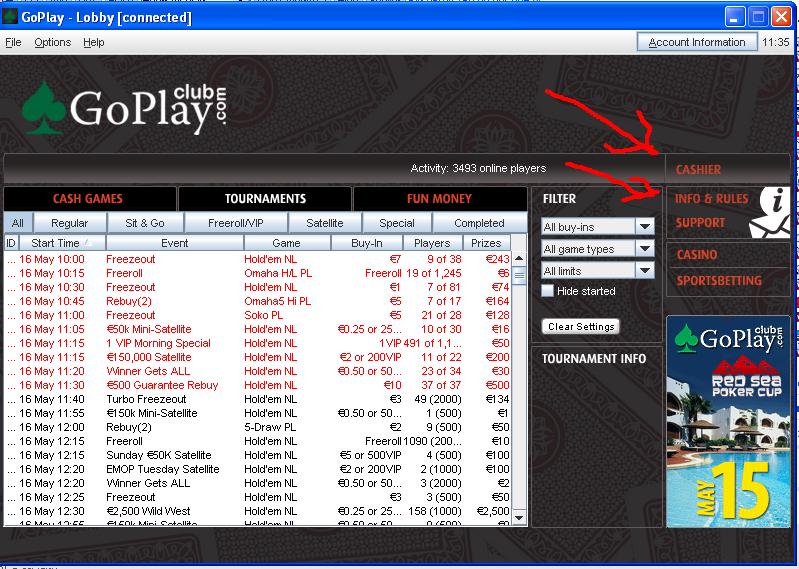
Task: Open the Help menu
Action: (x=94, y=42)
